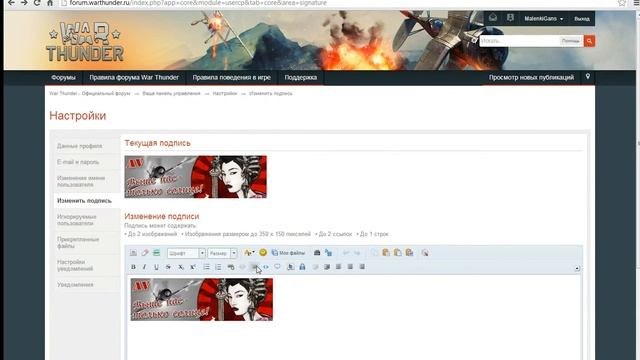Viewport: 640px width, 360px height.
Task: Apply strikethrough formatting in the editor
Action: 168,267
